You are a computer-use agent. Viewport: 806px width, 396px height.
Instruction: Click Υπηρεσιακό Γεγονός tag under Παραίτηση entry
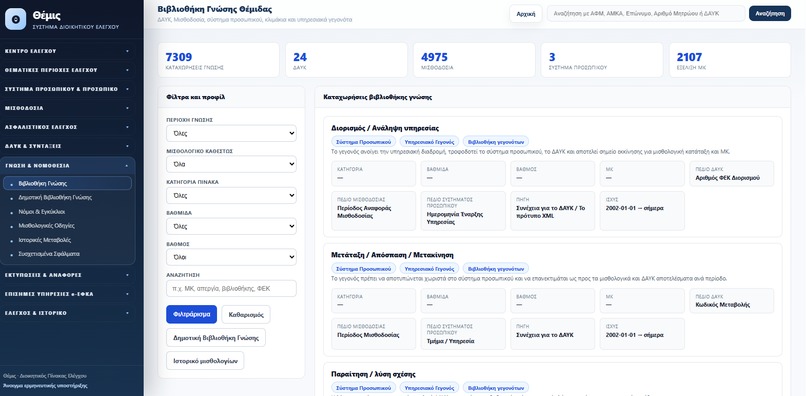(429, 387)
